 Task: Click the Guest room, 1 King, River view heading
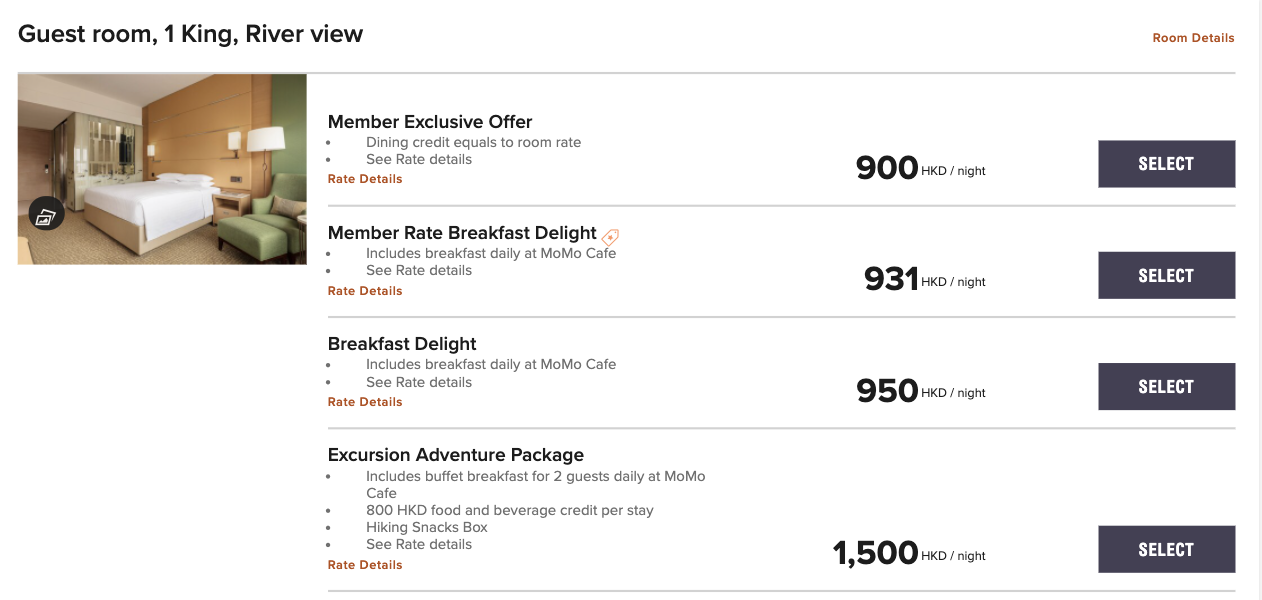coord(190,34)
